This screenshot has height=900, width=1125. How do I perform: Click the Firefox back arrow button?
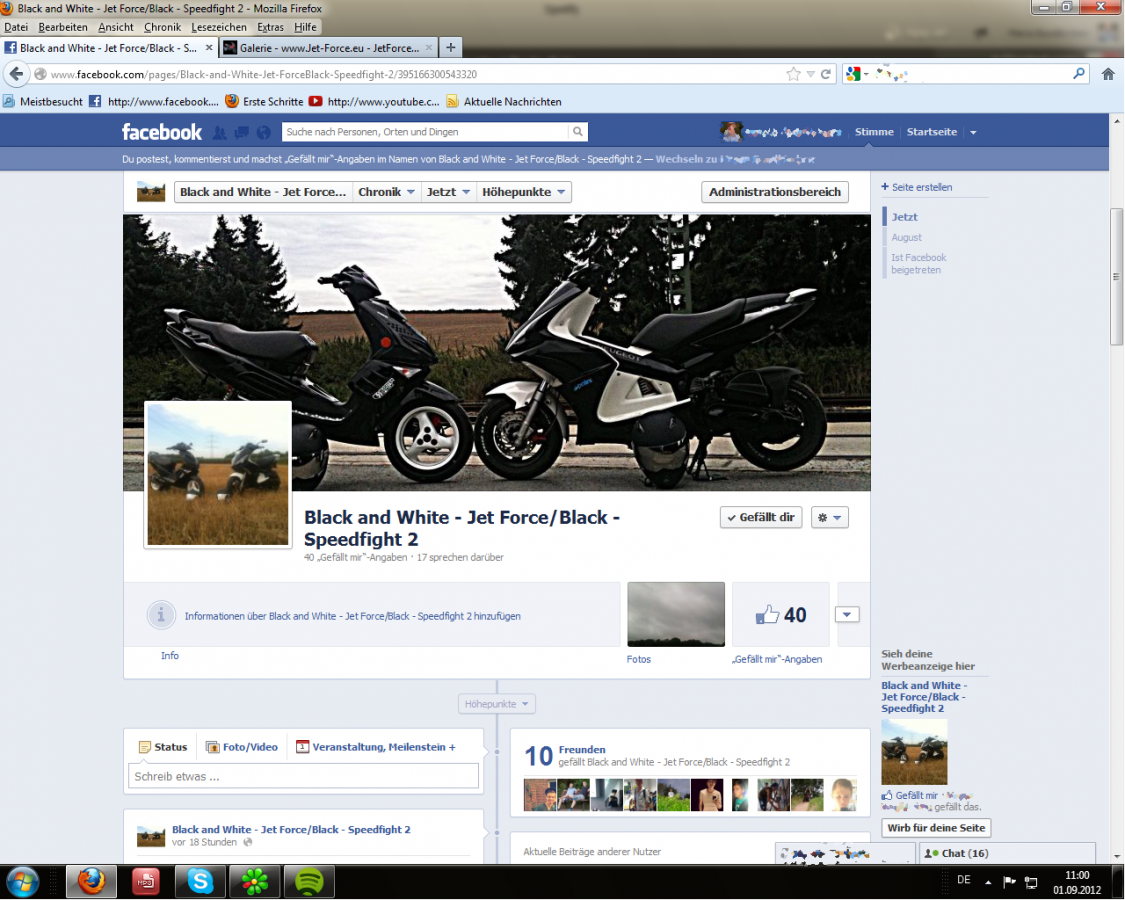click(x=16, y=74)
